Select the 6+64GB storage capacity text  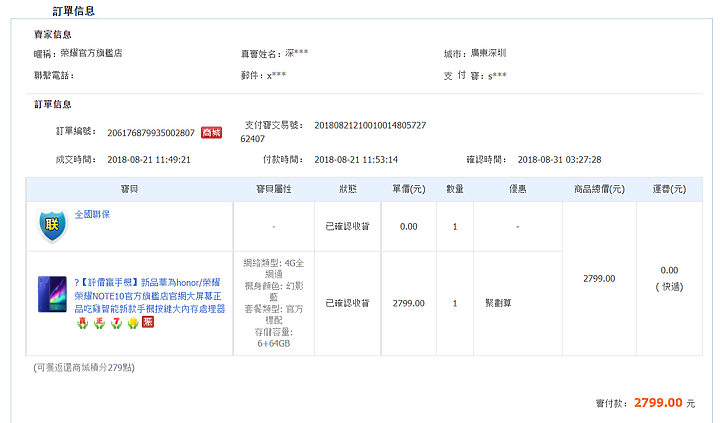274,344
